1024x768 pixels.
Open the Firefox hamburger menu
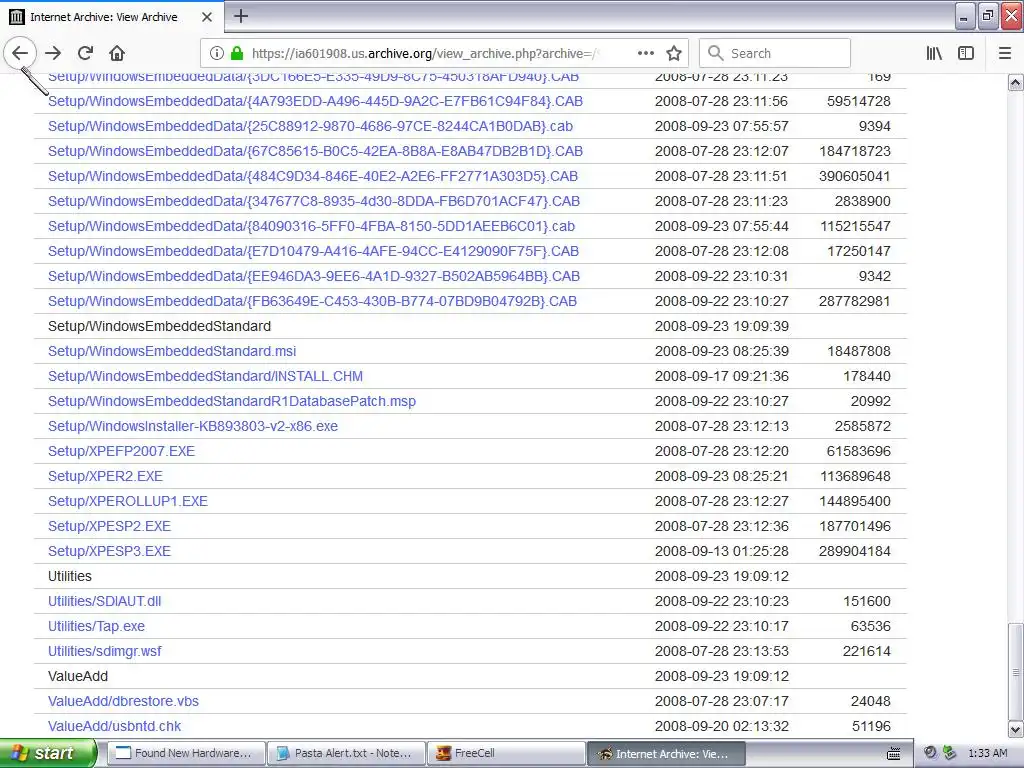pyautogui.click(x=1004, y=53)
